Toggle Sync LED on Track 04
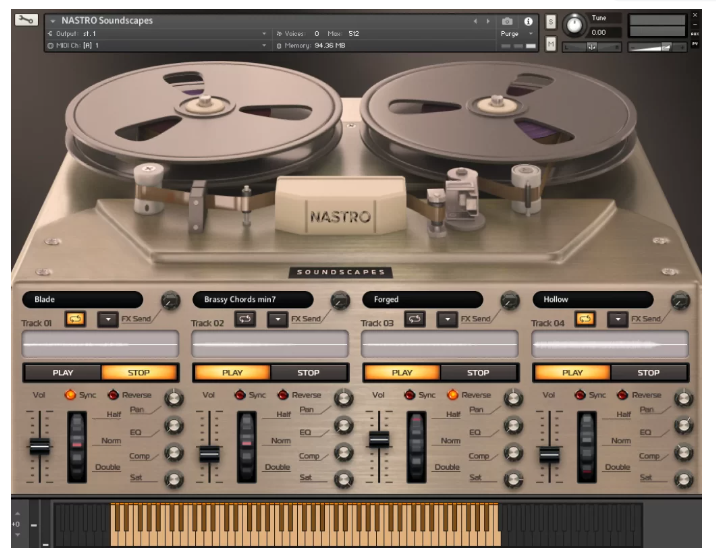The image size is (716, 556). pyautogui.click(x=580, y=395)
